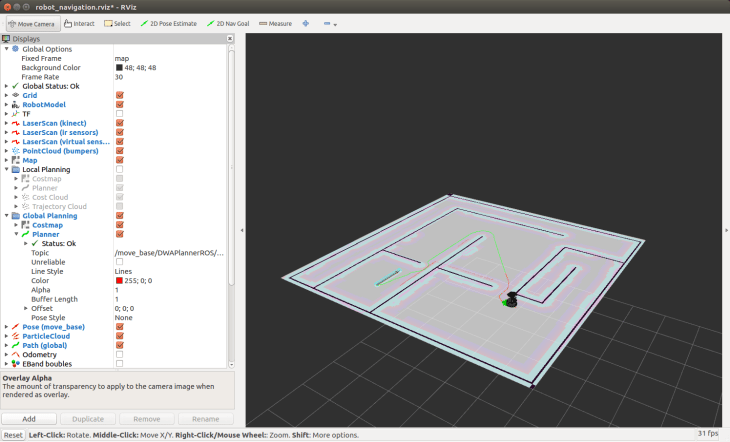The image size is (730, 442).
Task: Enable the TF display checkbox
Action: coord(119,113)
